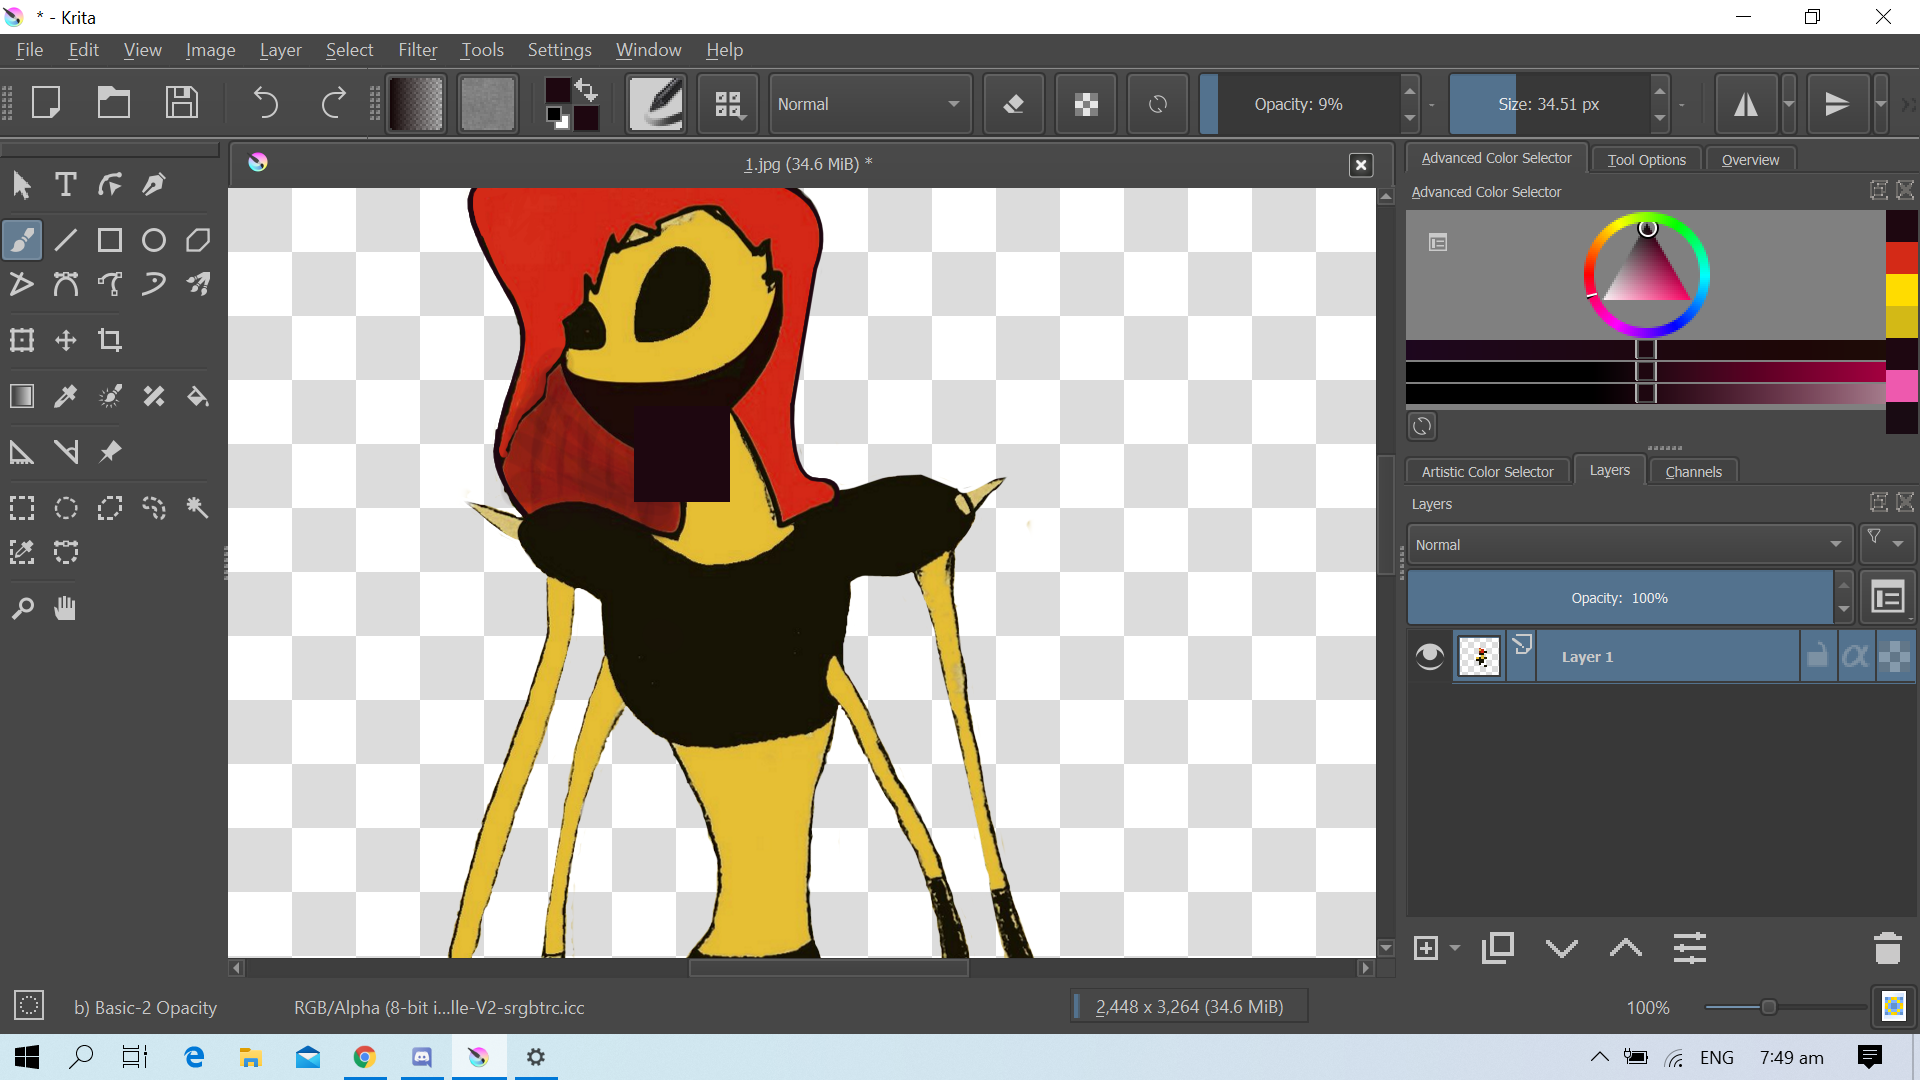Select the Pan hand tool
Image resolution: width=1920 pixels, height=1080 pixels.
click(66, 608)
